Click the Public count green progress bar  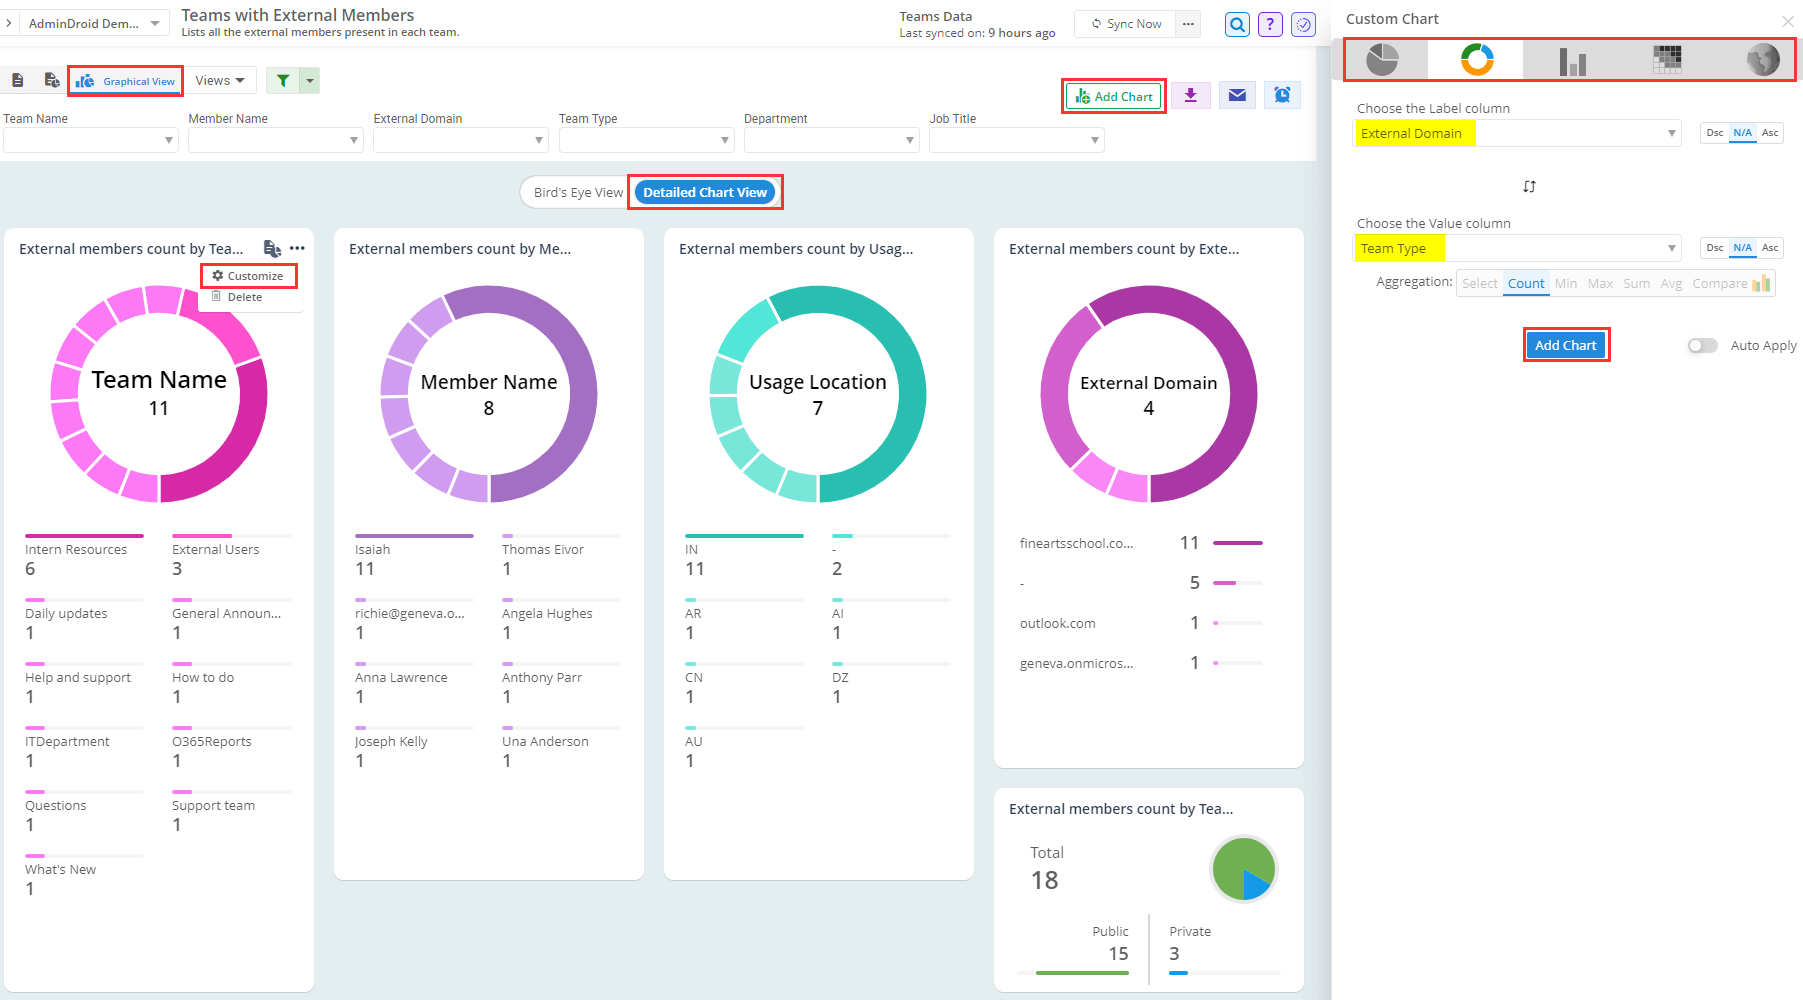(x=1082, y=972)
